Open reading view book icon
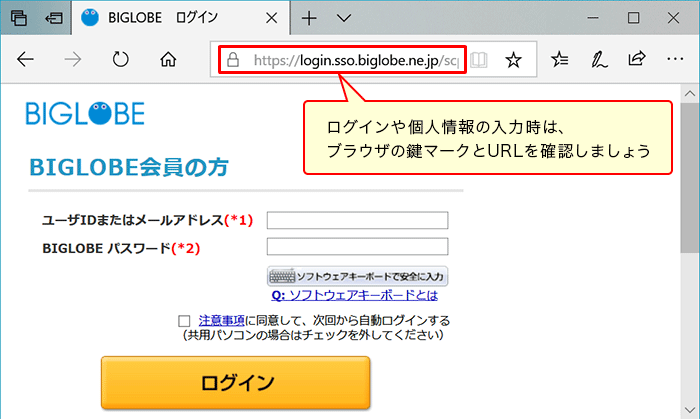The width and height of the screenshot is (700, 419). click(x=479, y=60)
